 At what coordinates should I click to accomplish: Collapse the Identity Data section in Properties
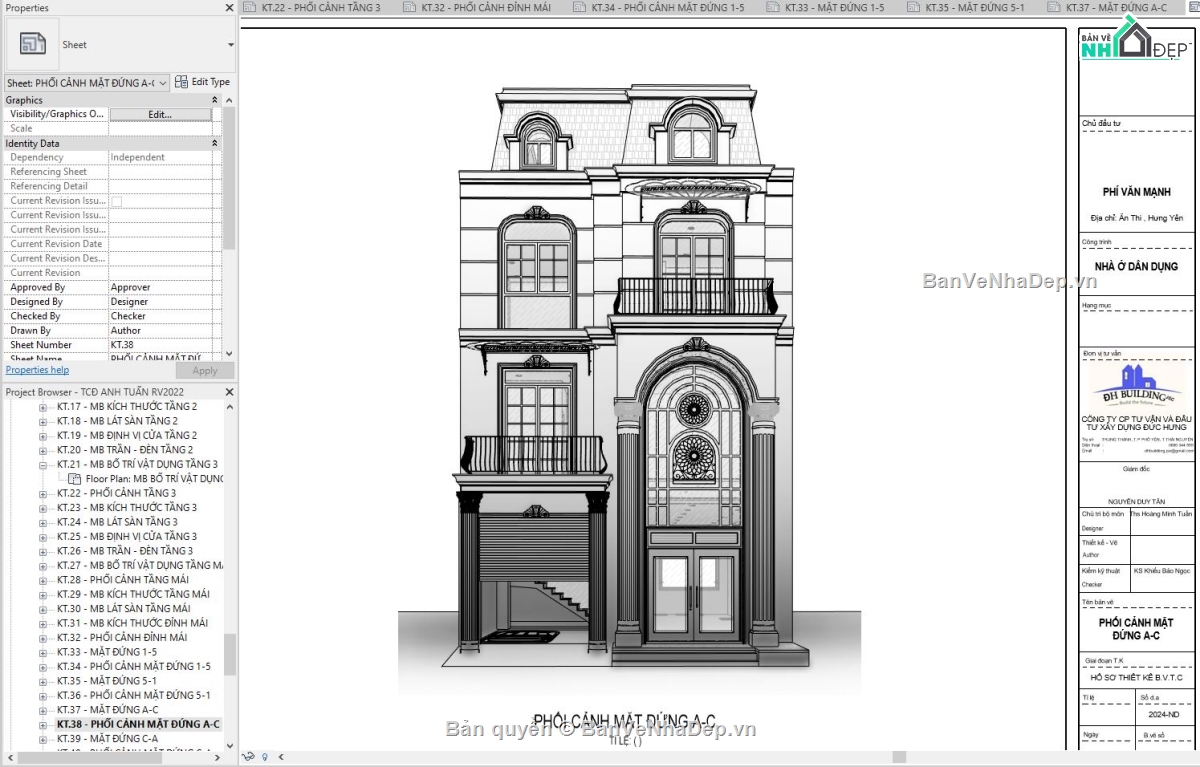tap(215, 142)
